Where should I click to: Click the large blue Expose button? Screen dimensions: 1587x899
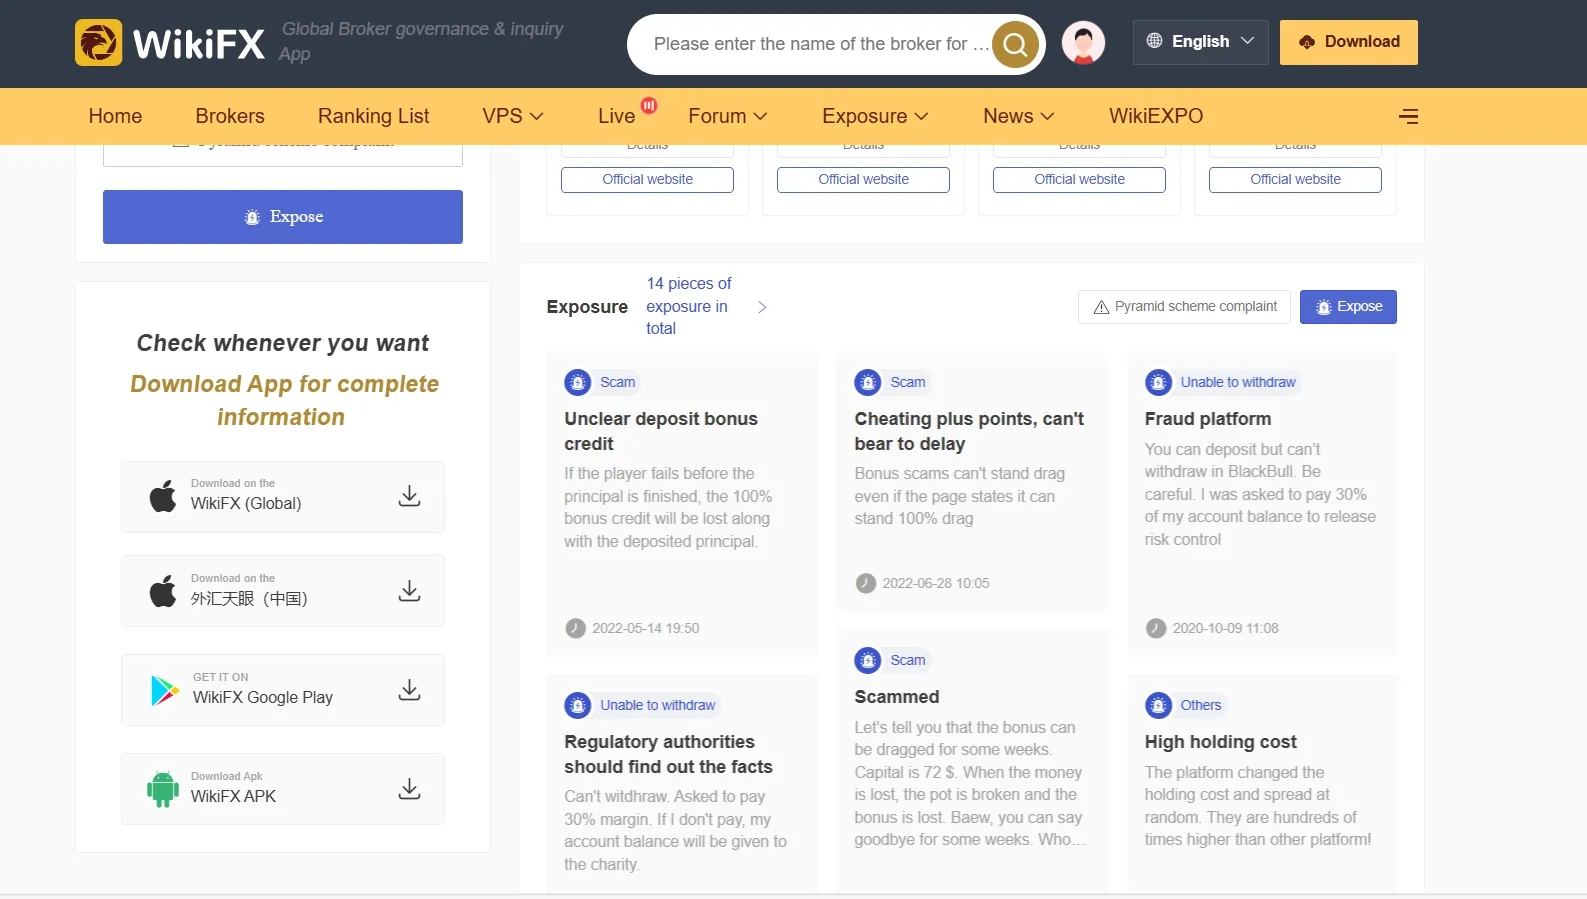283,217
